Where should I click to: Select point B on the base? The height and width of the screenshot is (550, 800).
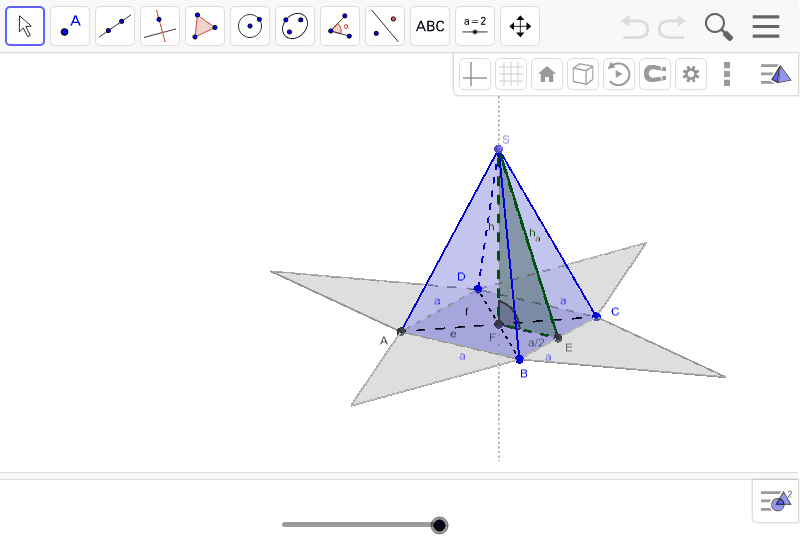pos(519,360)
